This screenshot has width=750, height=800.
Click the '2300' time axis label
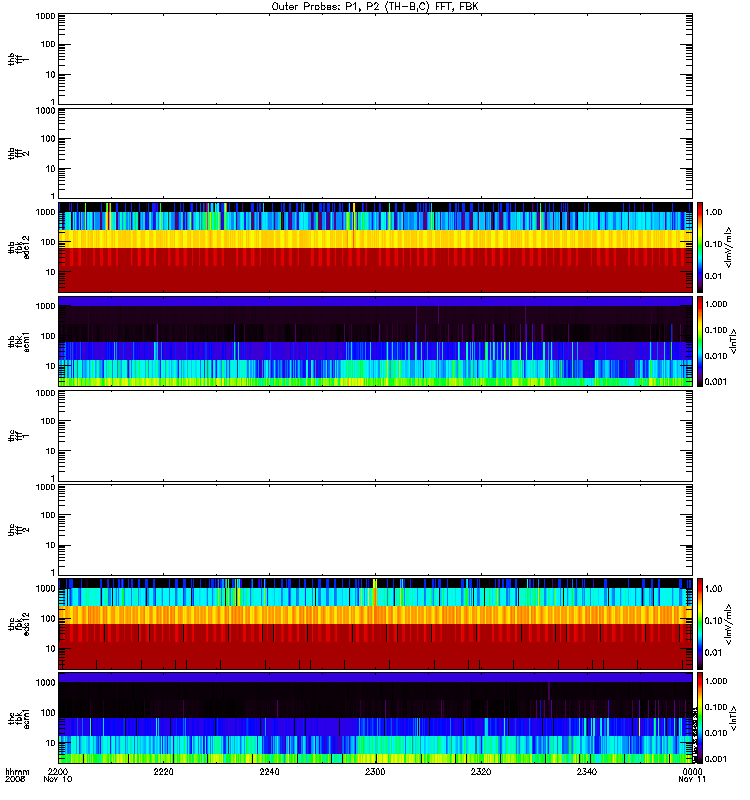[x=375, y=771]
